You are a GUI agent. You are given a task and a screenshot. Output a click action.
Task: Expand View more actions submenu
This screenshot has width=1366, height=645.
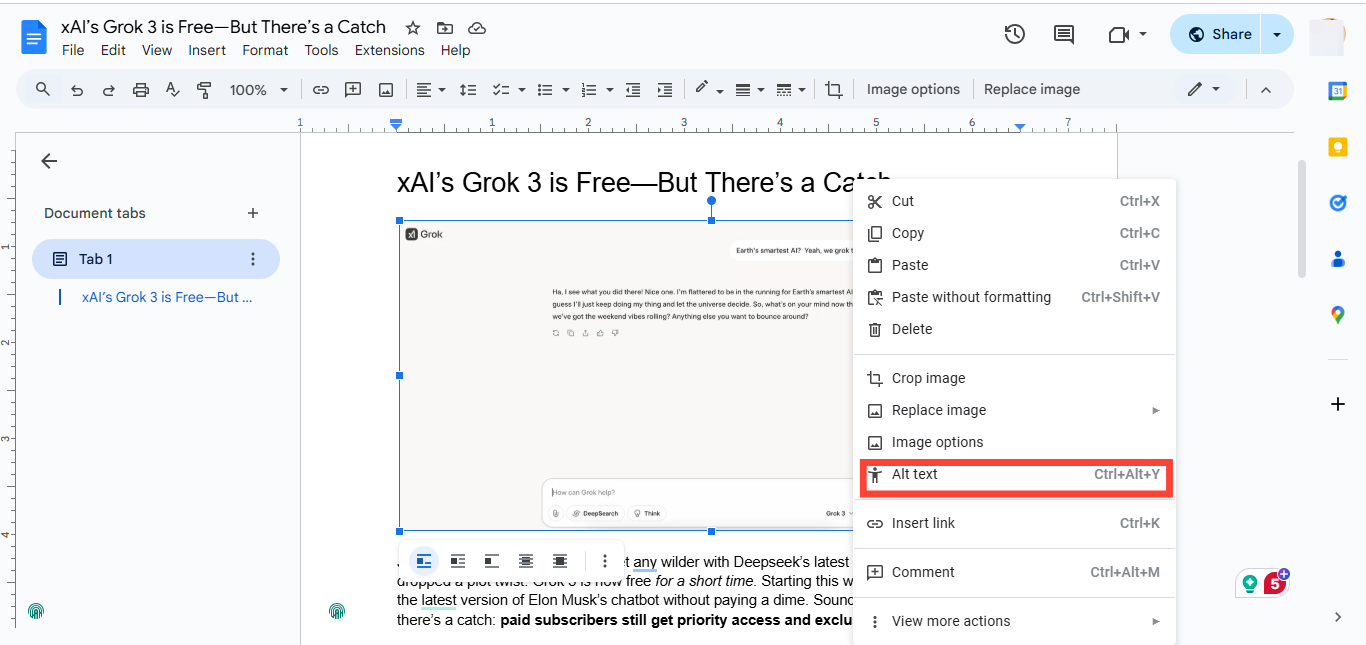[1014, 621]
